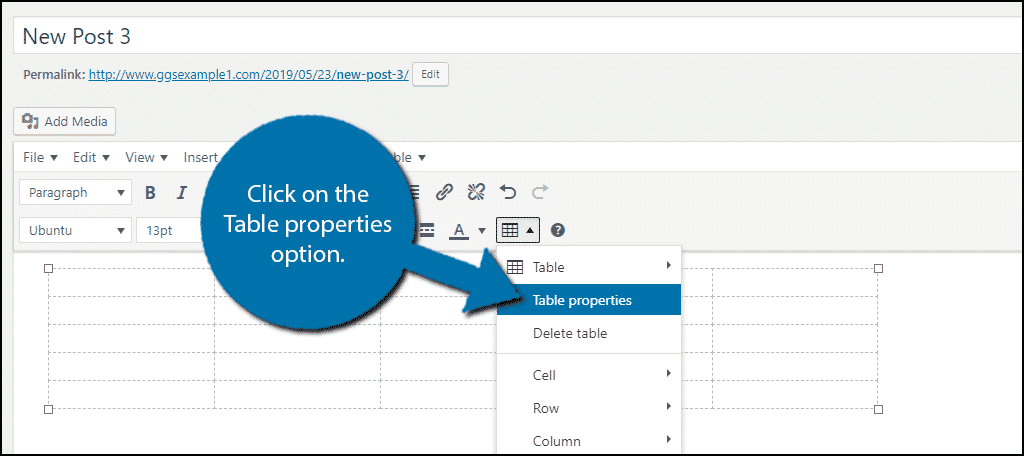Open the keyboard shortcuts help icon

point(558,230)
